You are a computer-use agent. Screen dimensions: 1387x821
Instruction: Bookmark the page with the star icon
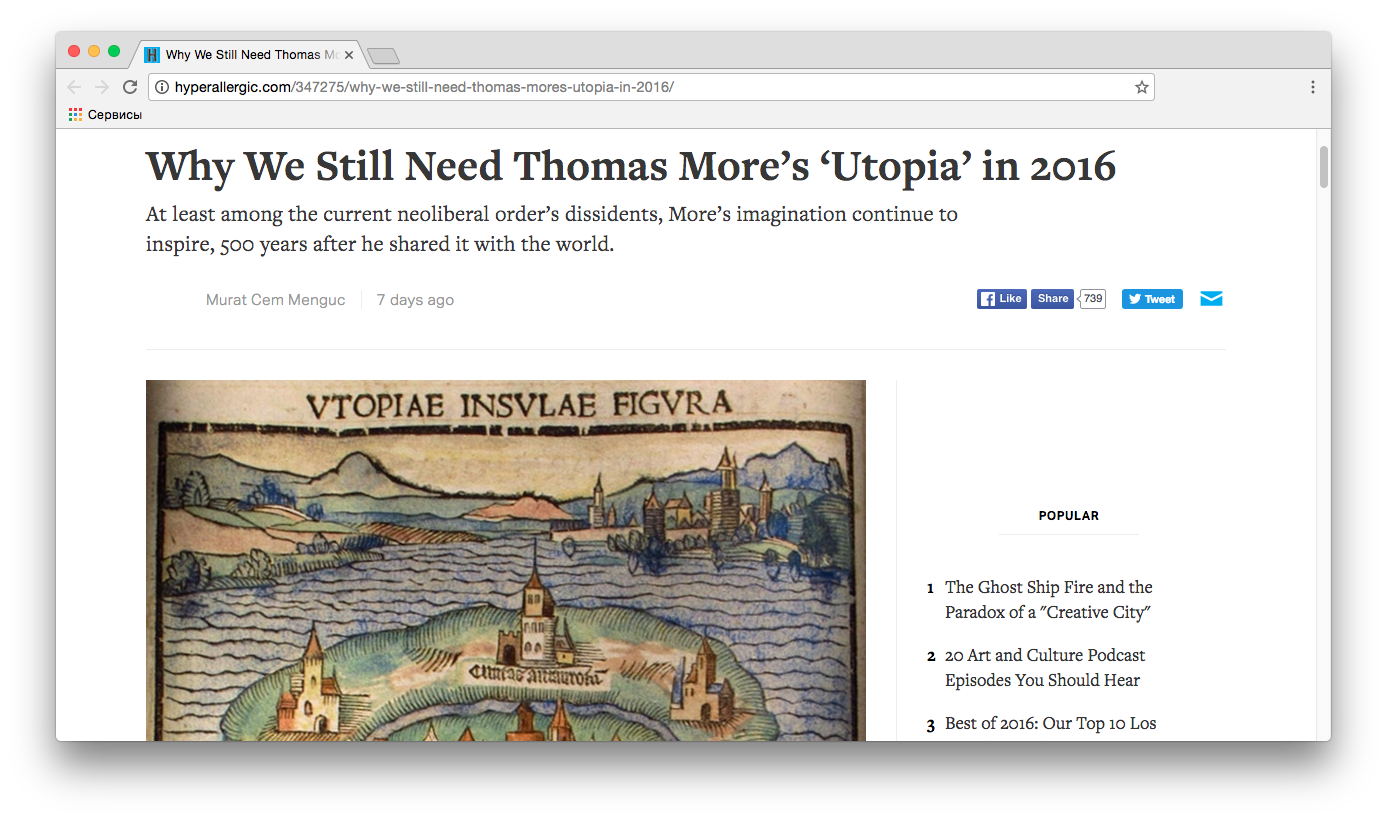(1141, 87)
